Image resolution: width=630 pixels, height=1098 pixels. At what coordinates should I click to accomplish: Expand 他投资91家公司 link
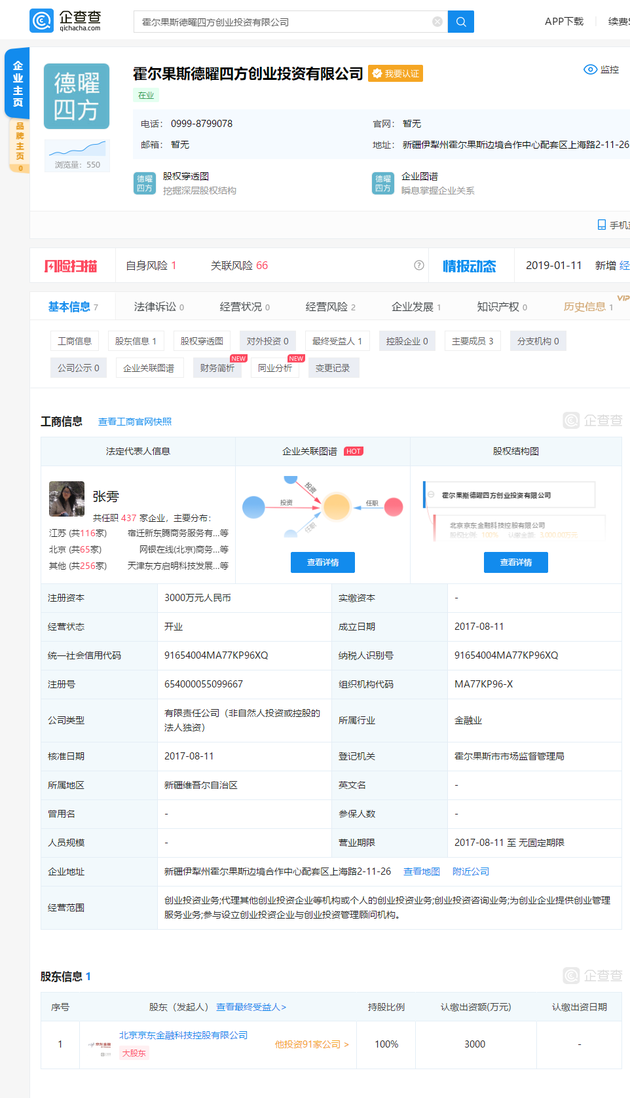click(312, 1044)
